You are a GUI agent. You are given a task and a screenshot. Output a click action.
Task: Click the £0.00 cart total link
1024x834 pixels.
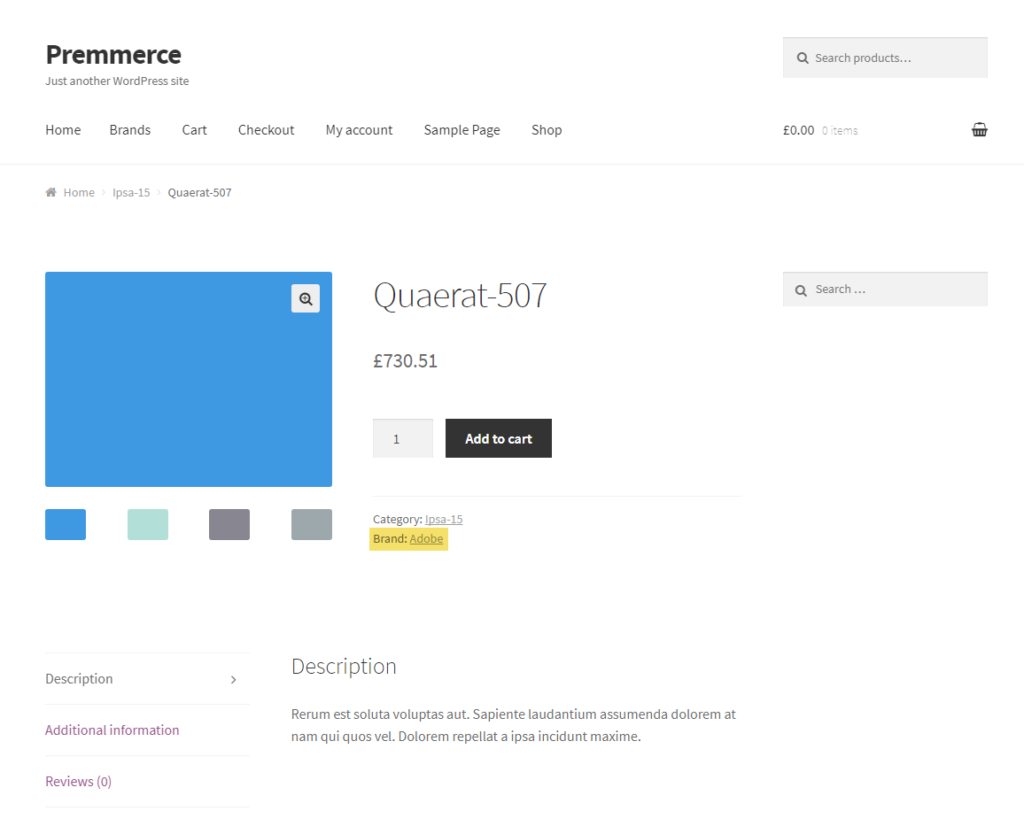click(799, 130)
